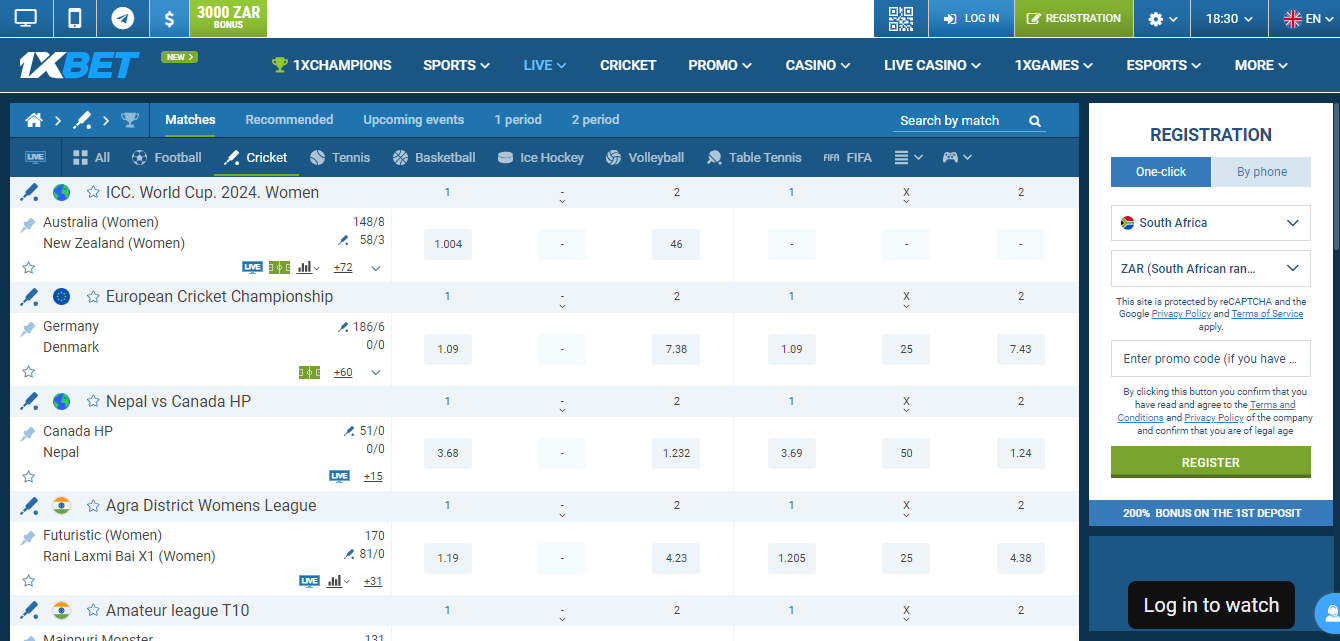Screen dimensions: 1340x641
Task: Pin the Germany vs Denmark match
Action: tap(28, 329)
